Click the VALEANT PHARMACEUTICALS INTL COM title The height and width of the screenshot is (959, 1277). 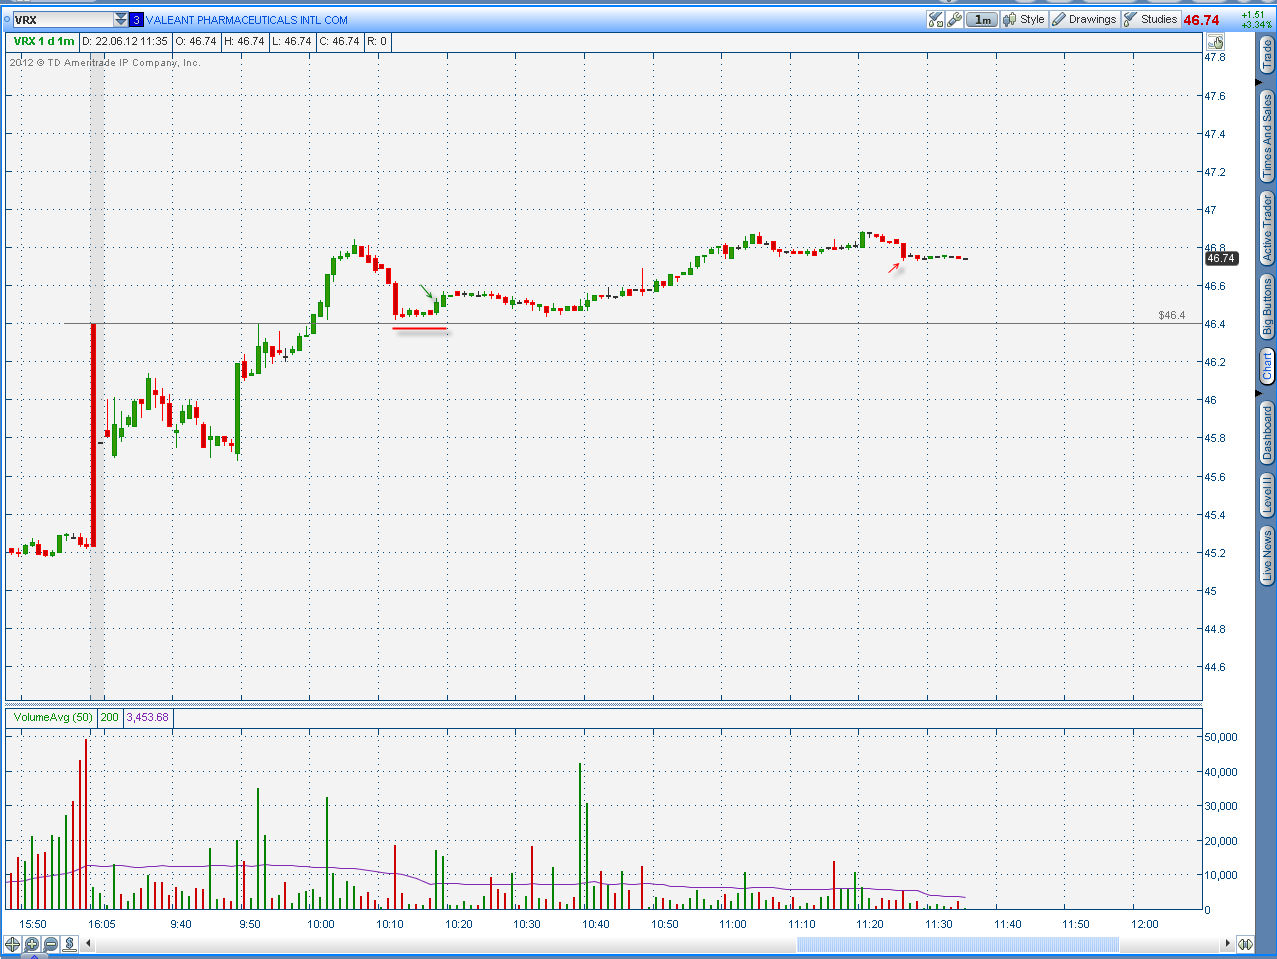[x=247, y=20]
